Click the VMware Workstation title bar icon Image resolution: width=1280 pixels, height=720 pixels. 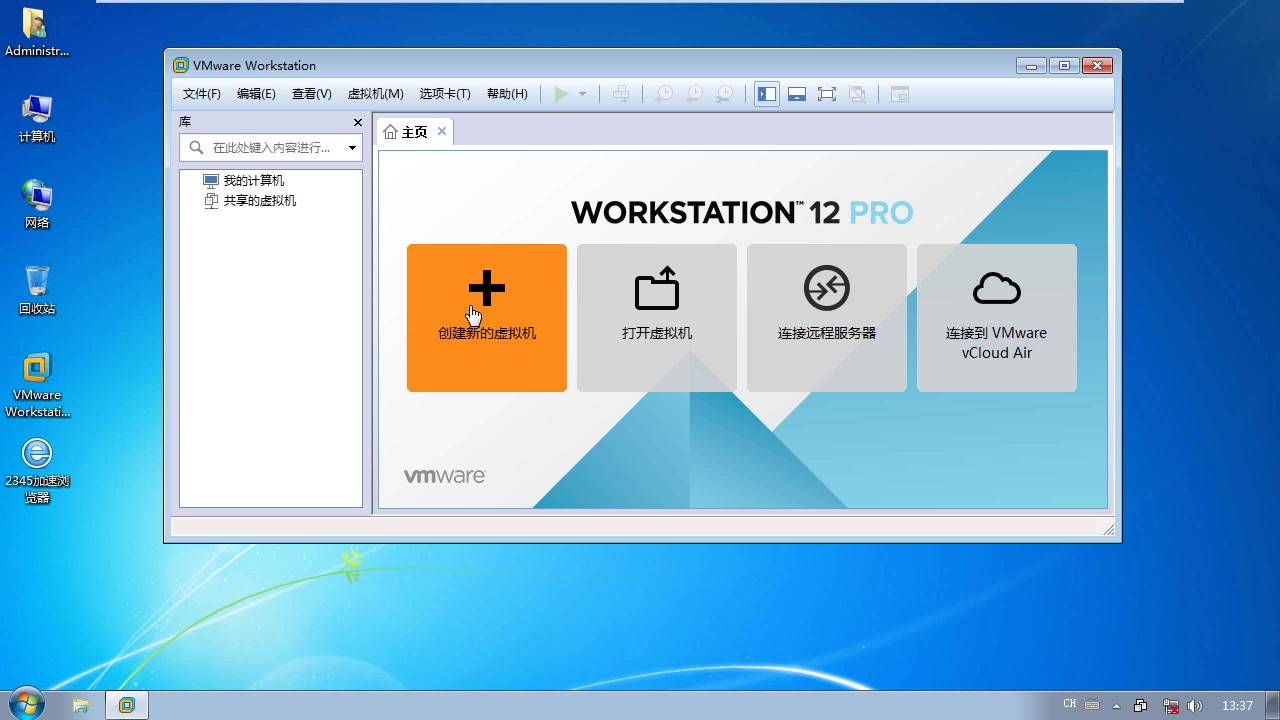(180, 66)
